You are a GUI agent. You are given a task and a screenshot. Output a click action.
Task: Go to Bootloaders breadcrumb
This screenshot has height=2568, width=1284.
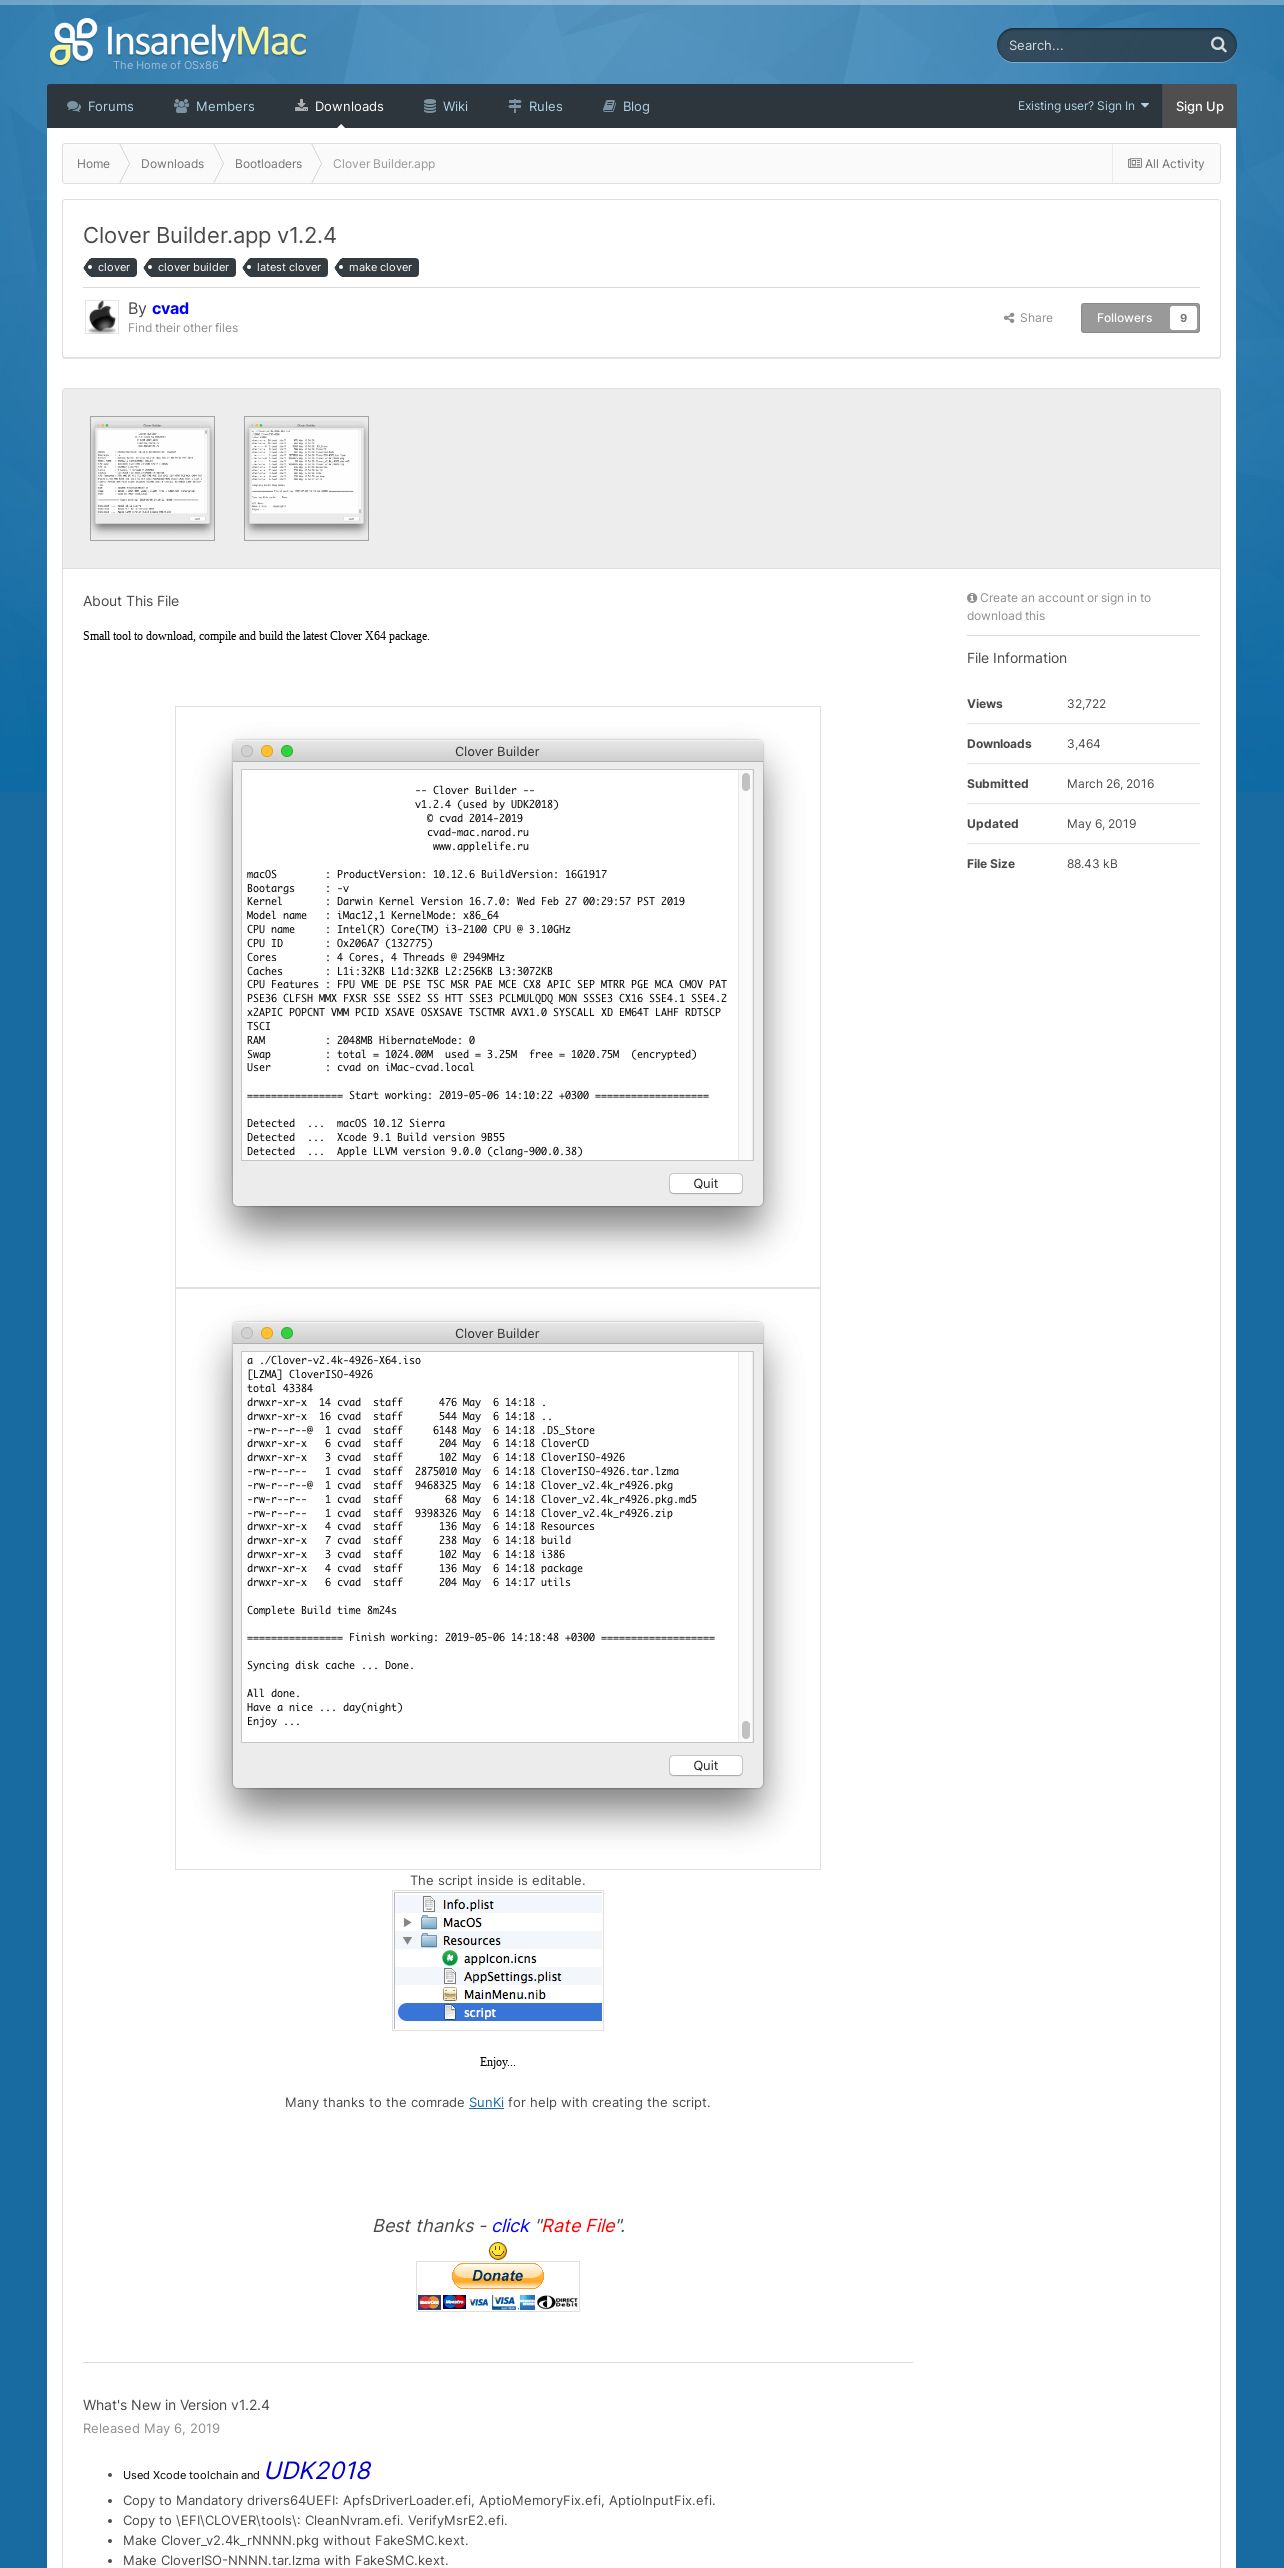tap(268, 164)
